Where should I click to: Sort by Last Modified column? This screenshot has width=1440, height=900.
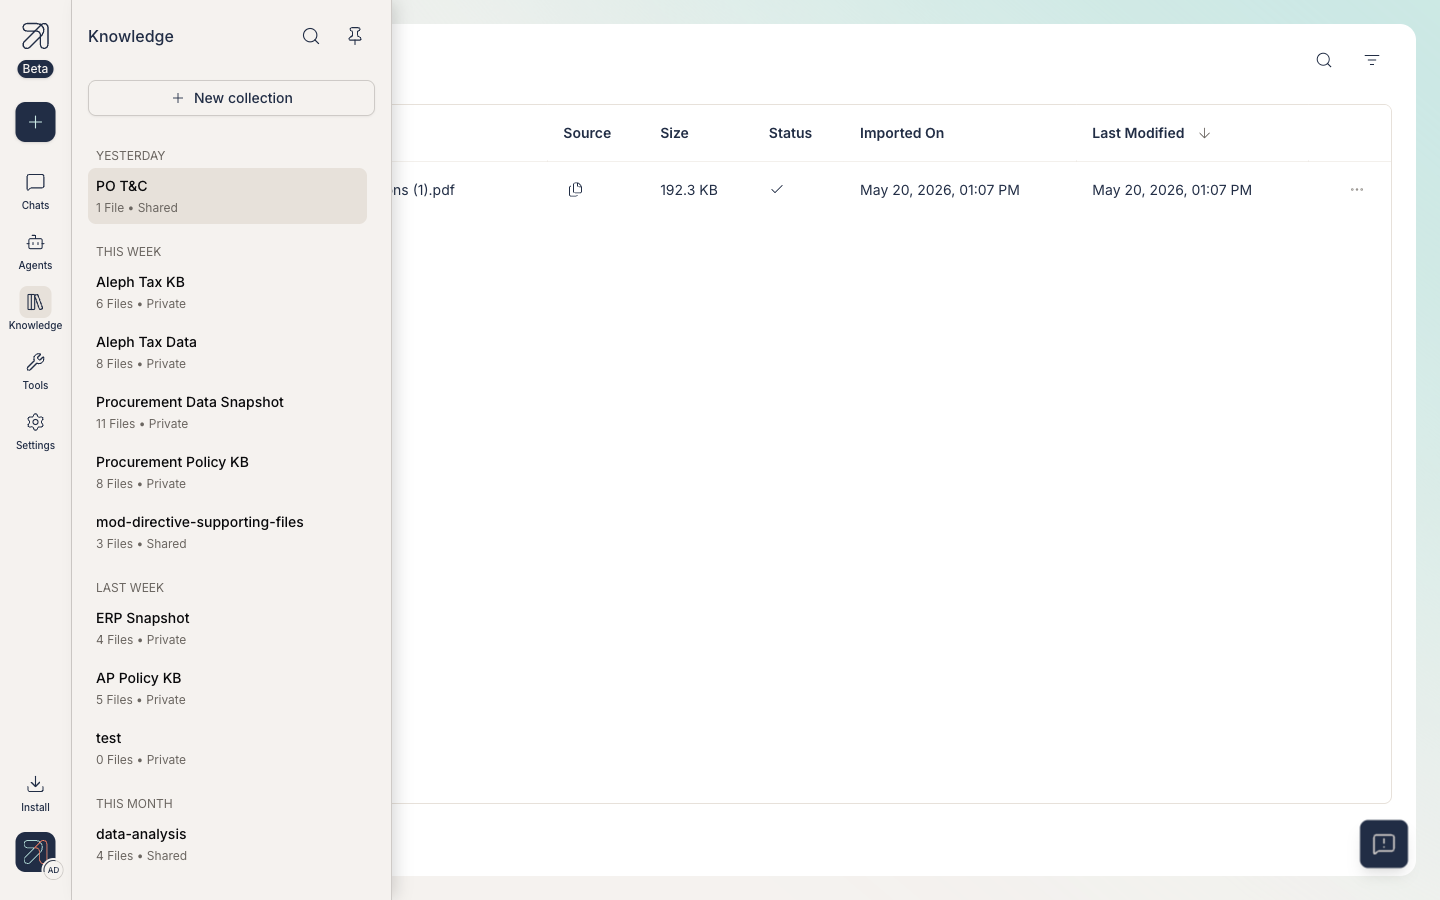[x=1151, y=133]
